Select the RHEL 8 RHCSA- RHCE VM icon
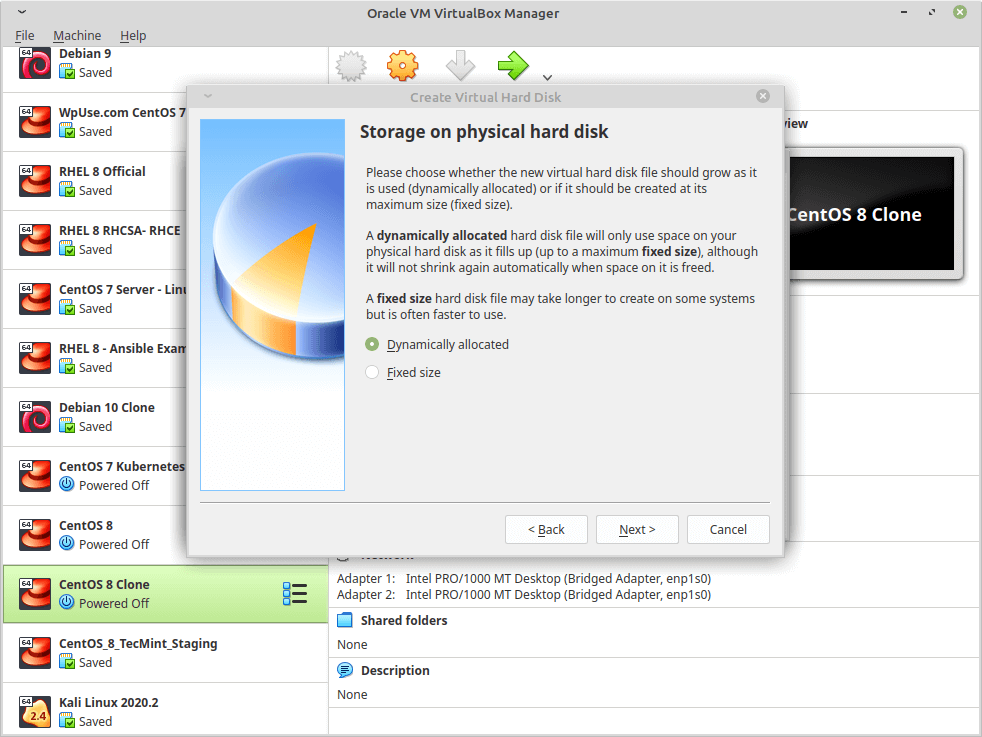The image size is (982, 737). tap(34, 240)
